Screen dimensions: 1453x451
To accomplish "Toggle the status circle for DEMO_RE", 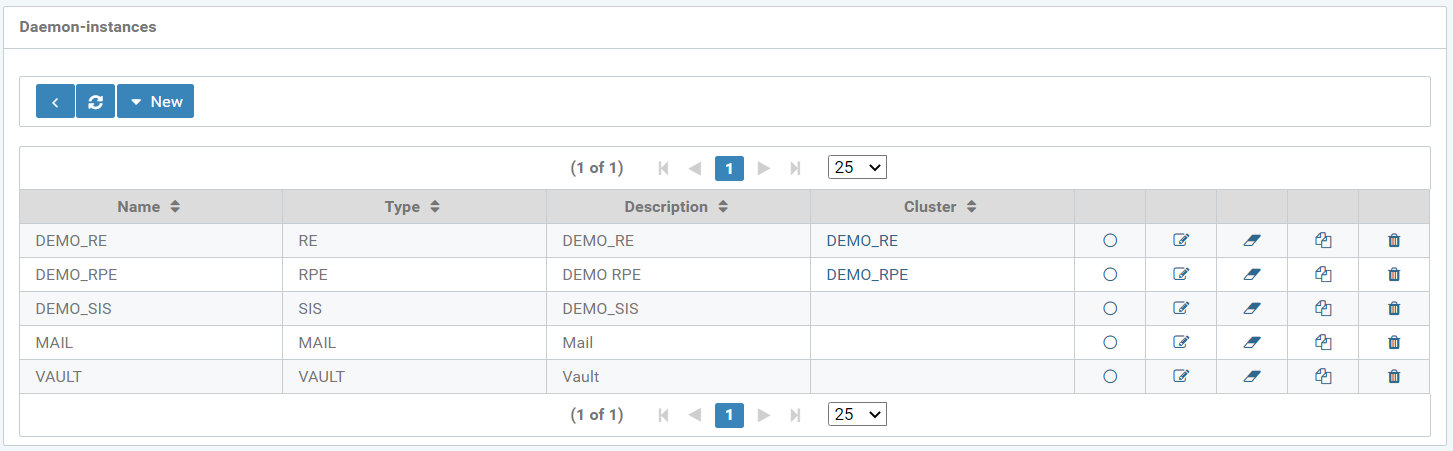I will tap(1109, 240).
